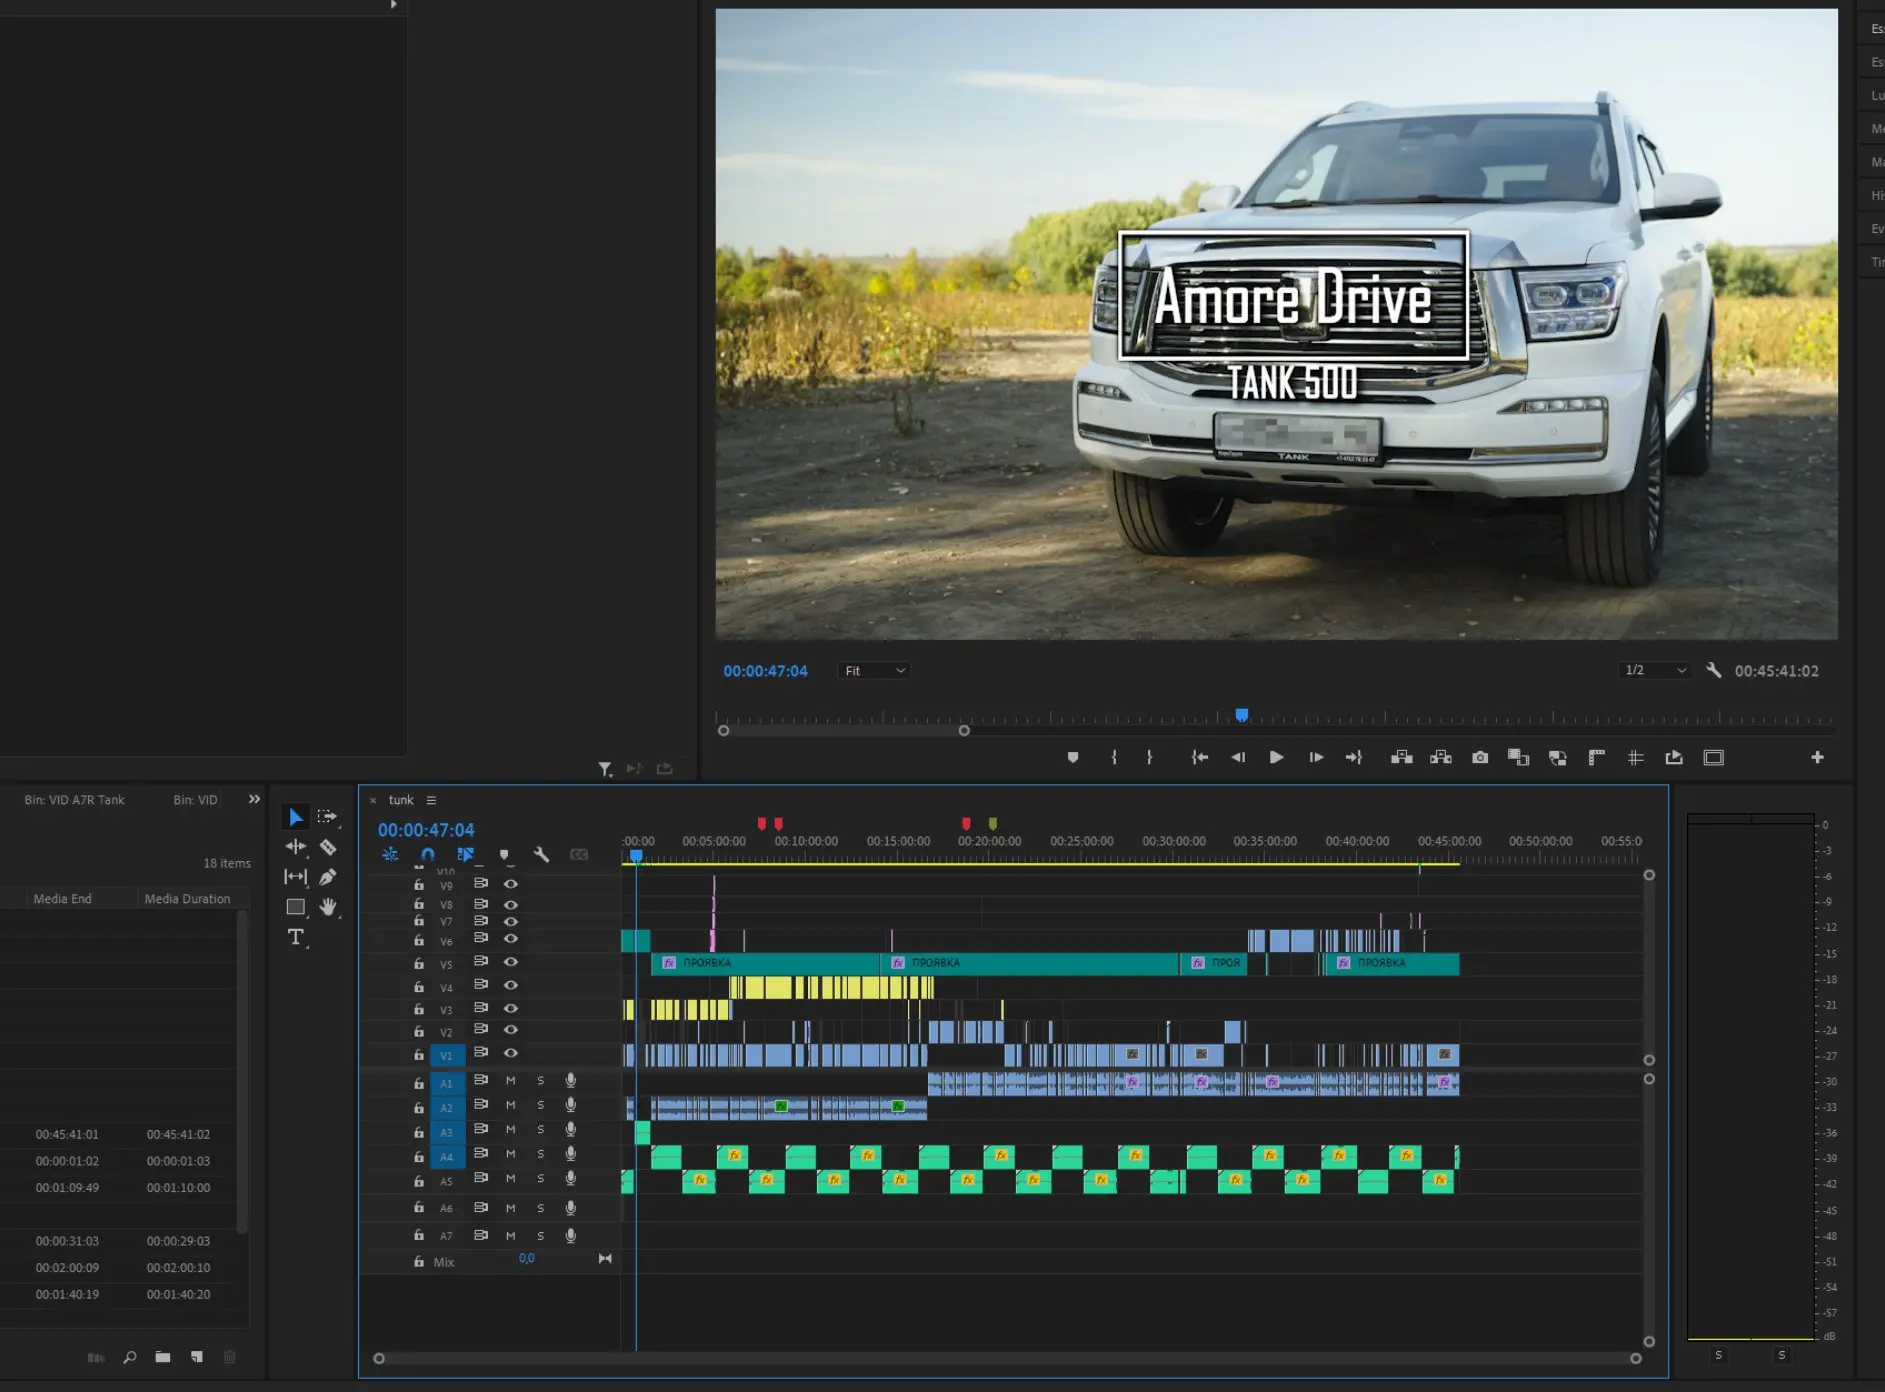Select the Rectangle tool
Image resolution: width=1885 pixels, height=1392 pixels.
pos(295,907)
